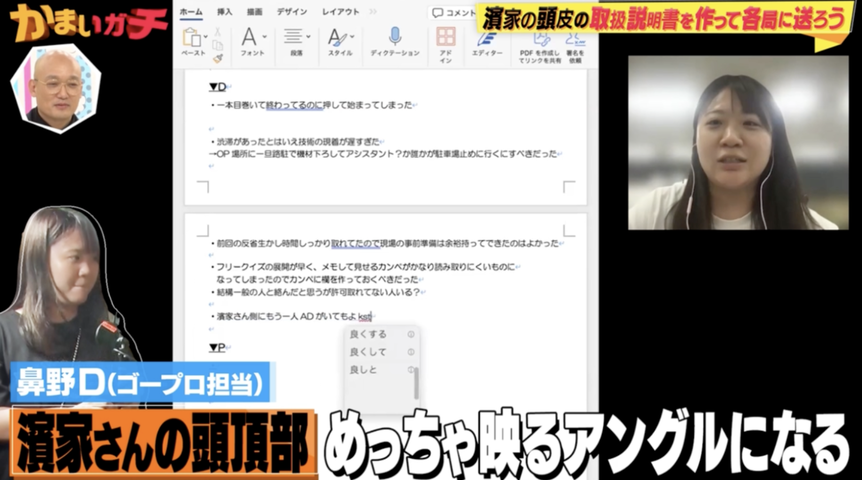
Task: Click the line starting 結構一般の人と絡んだ
Action: pos(316,293)
